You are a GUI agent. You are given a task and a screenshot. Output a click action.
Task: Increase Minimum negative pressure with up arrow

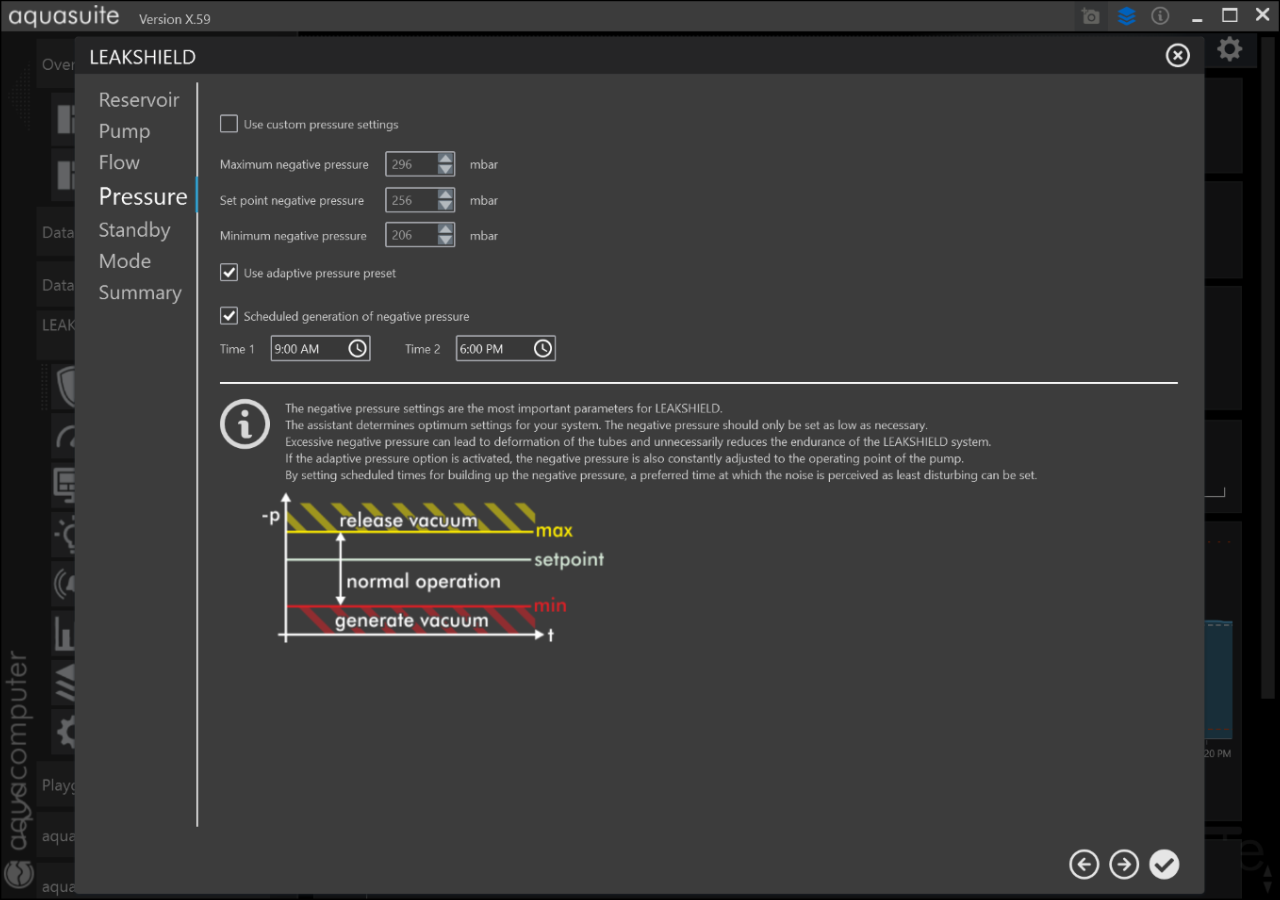point(446,229)
